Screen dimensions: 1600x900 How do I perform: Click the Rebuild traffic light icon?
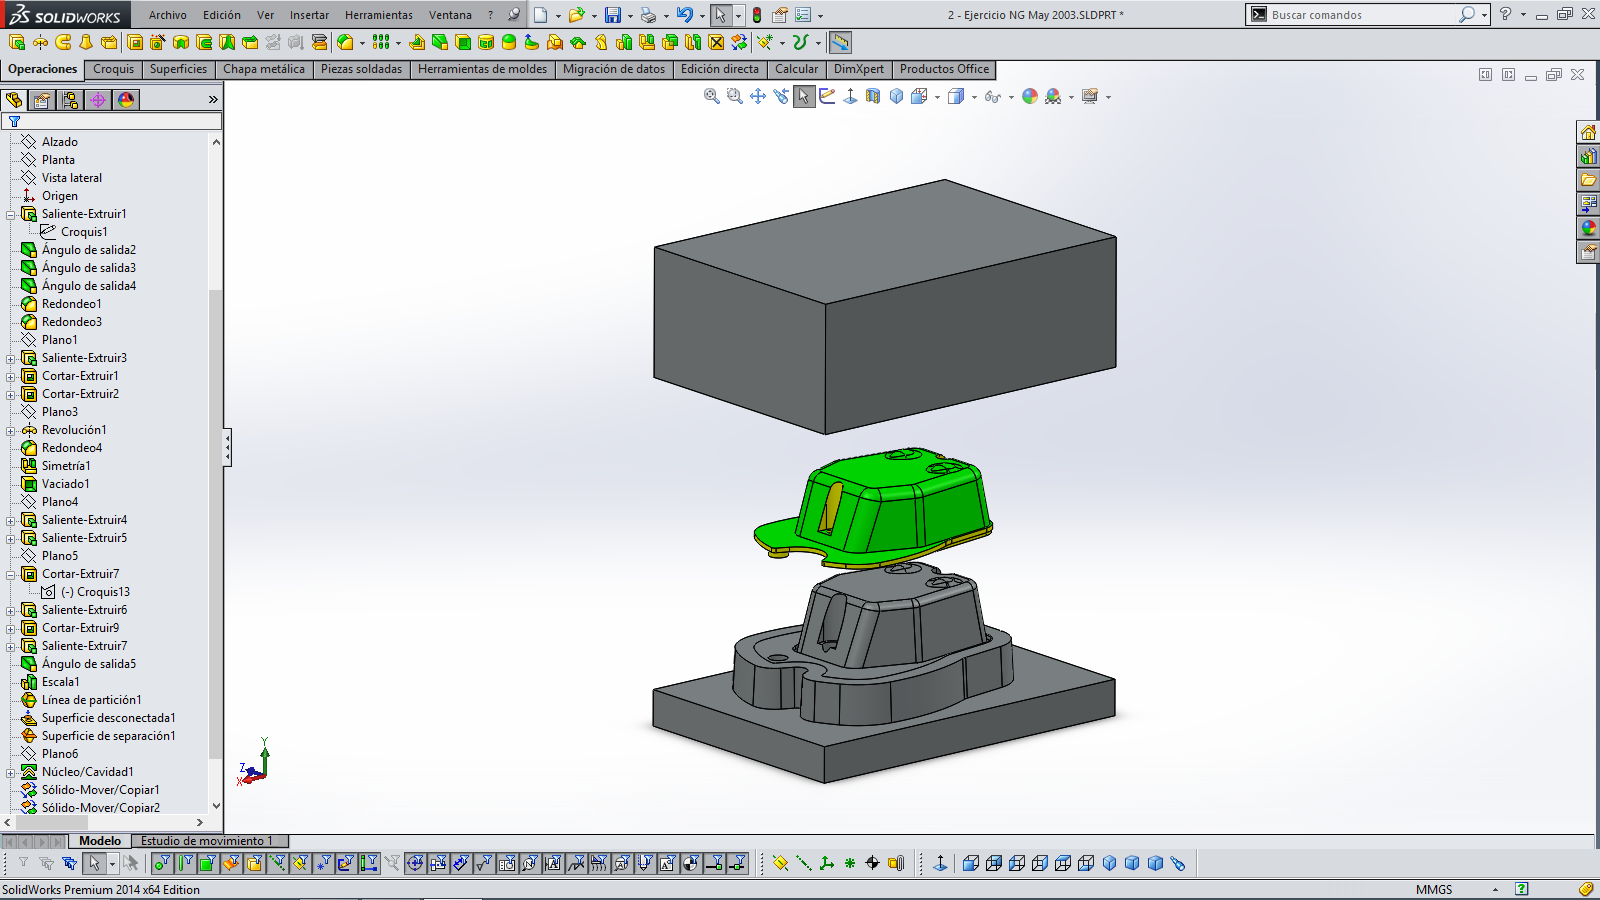pyautogui.click(x=757, y=15)
